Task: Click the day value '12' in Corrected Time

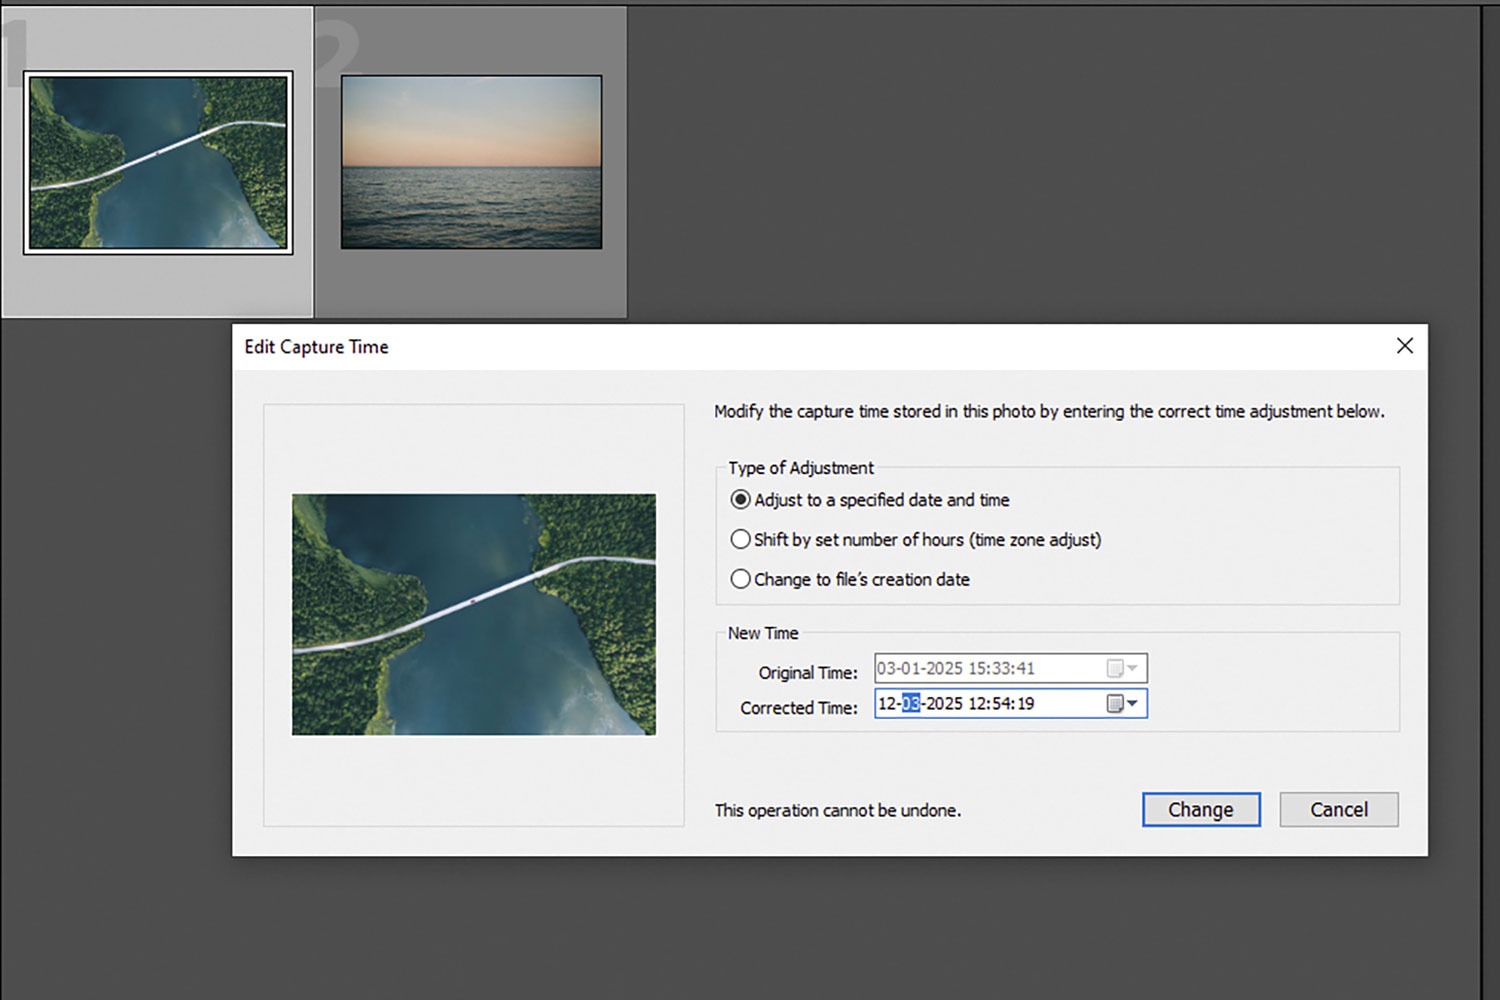Action: [887, 704]
